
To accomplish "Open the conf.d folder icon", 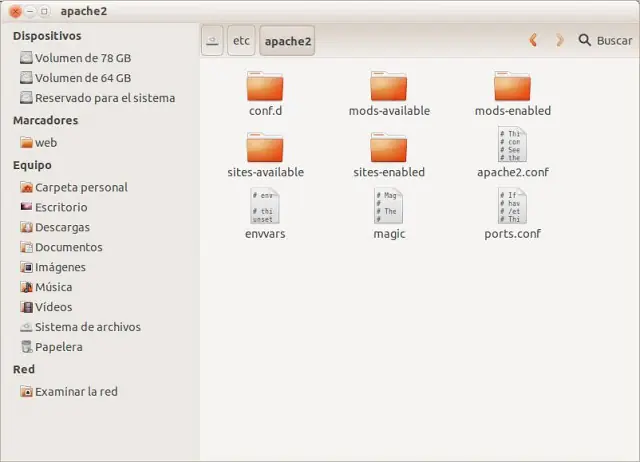I will click(265, 86).
